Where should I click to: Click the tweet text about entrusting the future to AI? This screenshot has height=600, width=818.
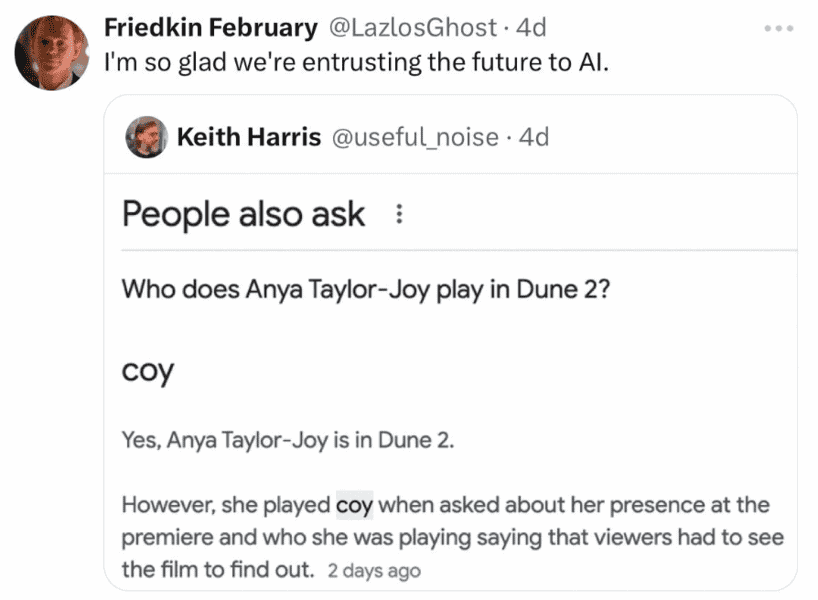pos(357,63)
